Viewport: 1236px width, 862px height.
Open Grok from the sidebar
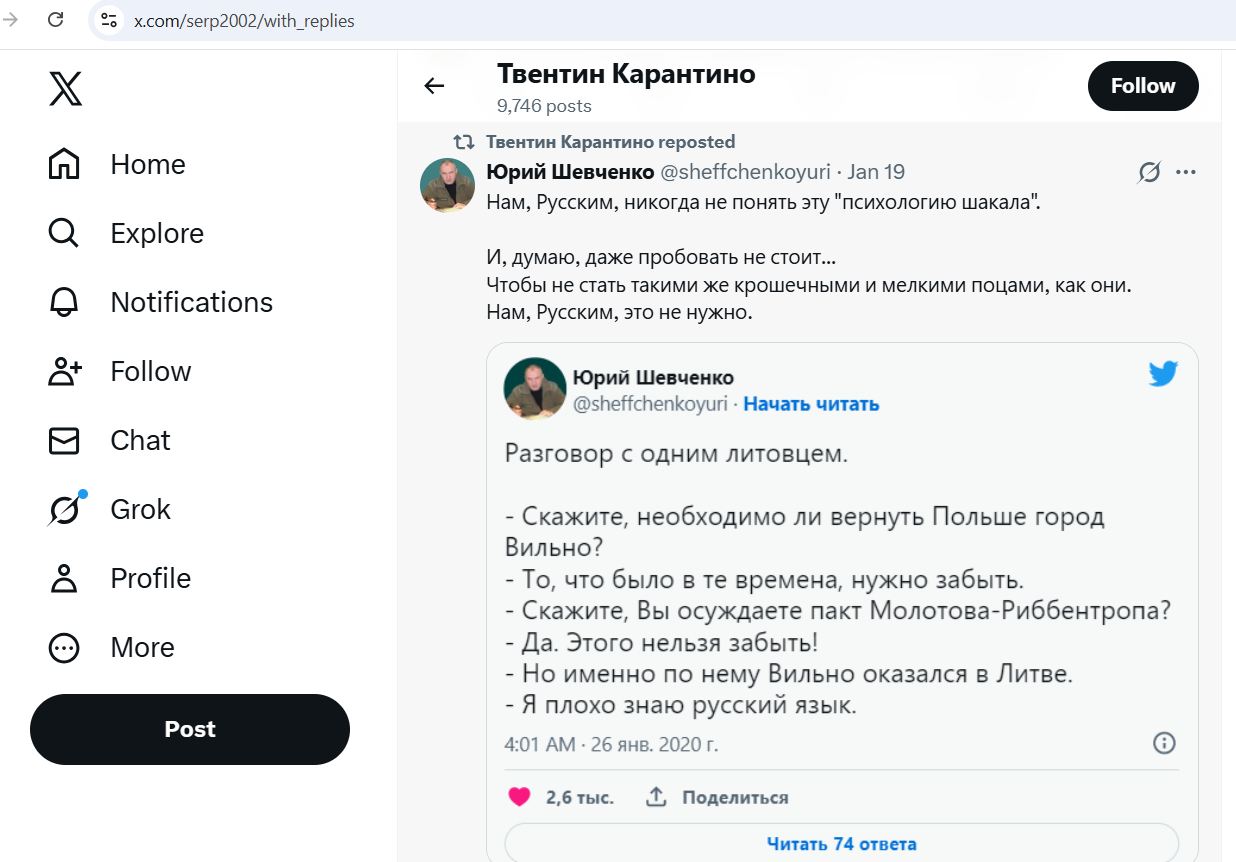(63, 509)
